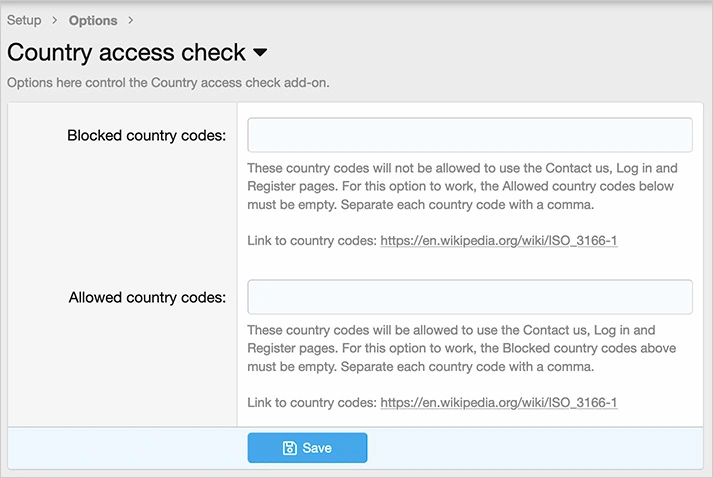713x478 pixels.
Task: Click the Allowed country codes explanation paragraph
Action: pos(462,348)
